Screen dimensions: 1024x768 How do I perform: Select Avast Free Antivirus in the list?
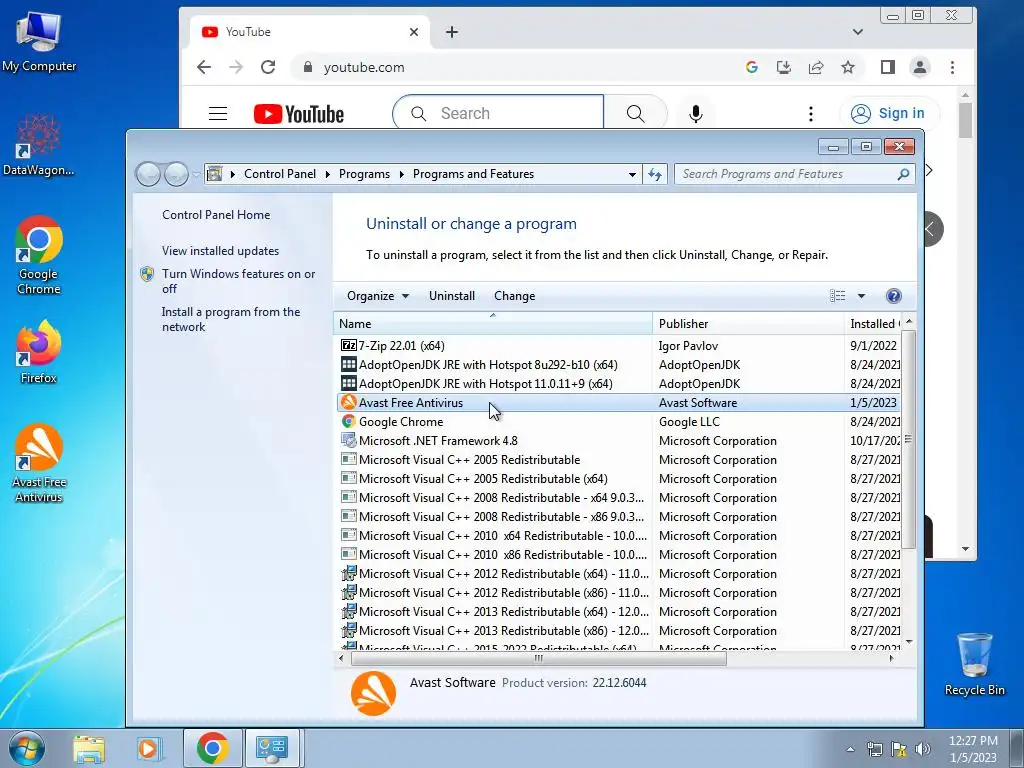pos(618,403)
